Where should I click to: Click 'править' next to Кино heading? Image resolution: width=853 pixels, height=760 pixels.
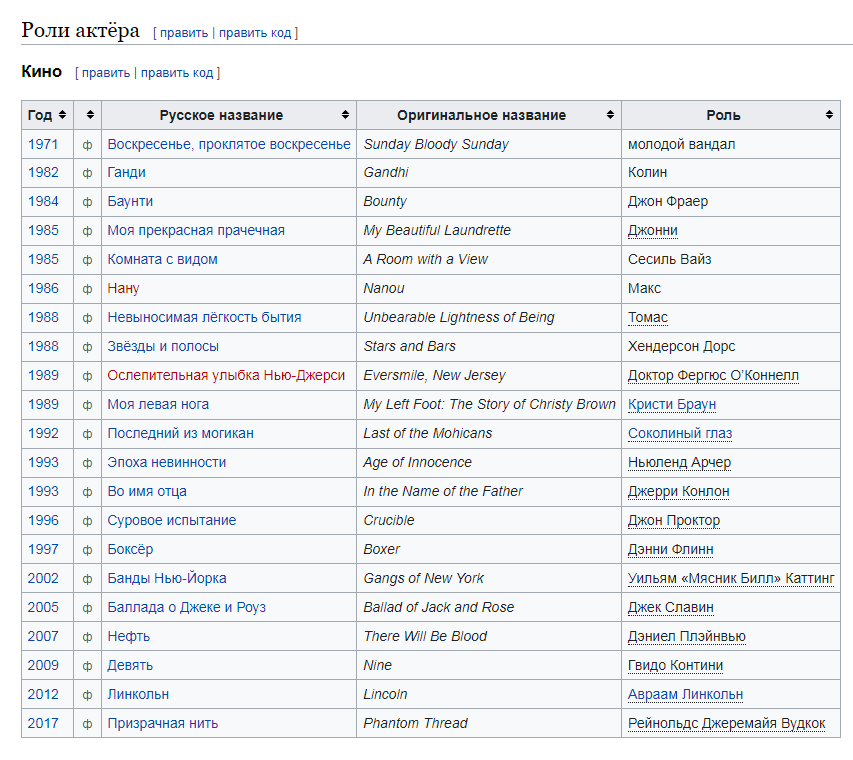click(x=106, y=73)
